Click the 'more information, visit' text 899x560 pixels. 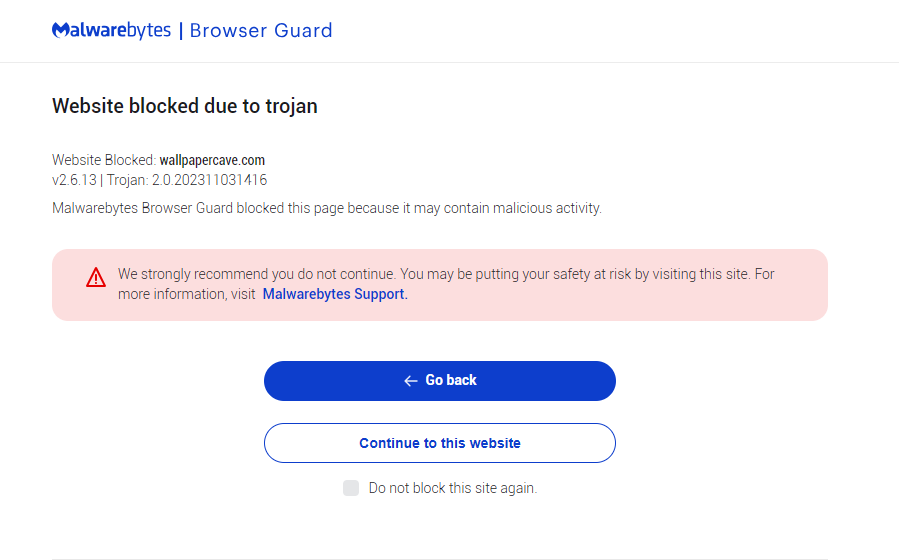(x=186, y=294)
